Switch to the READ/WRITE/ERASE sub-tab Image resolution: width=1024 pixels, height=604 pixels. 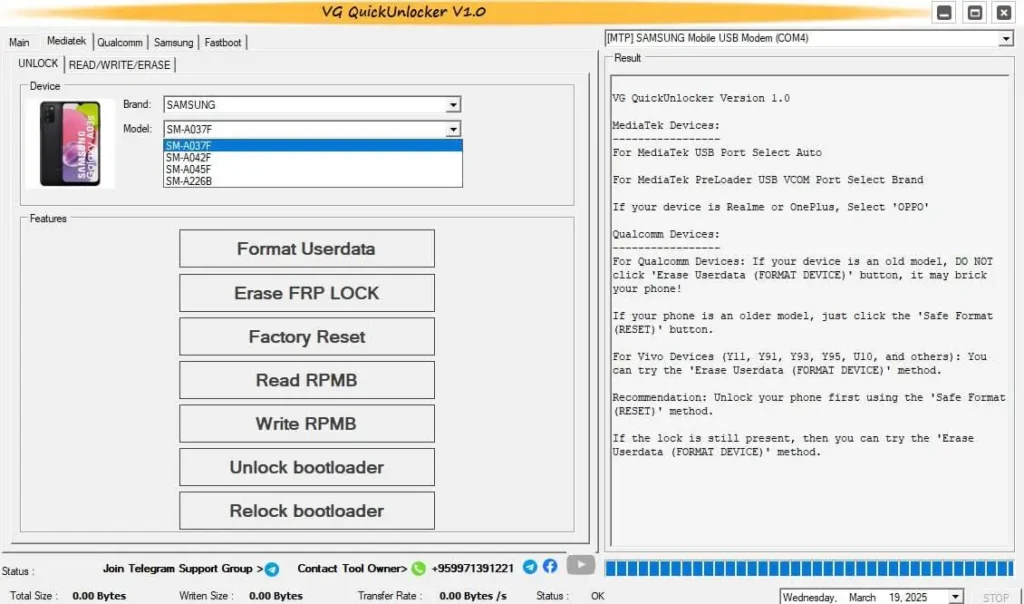click(x=120, y=65)
